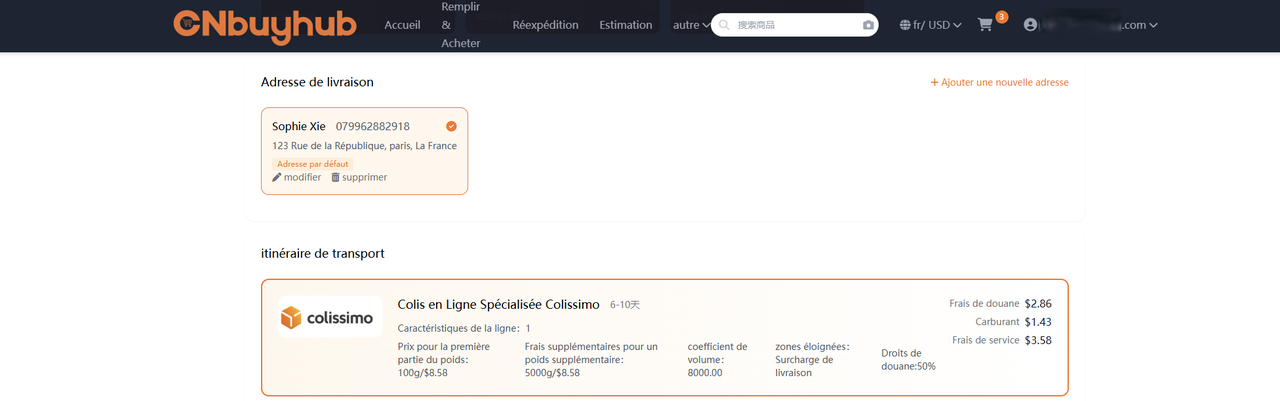Click Ajouter une nouvelle adresse link
The height and width of the screenshot is (401, 1280).
tap(999, 82)
